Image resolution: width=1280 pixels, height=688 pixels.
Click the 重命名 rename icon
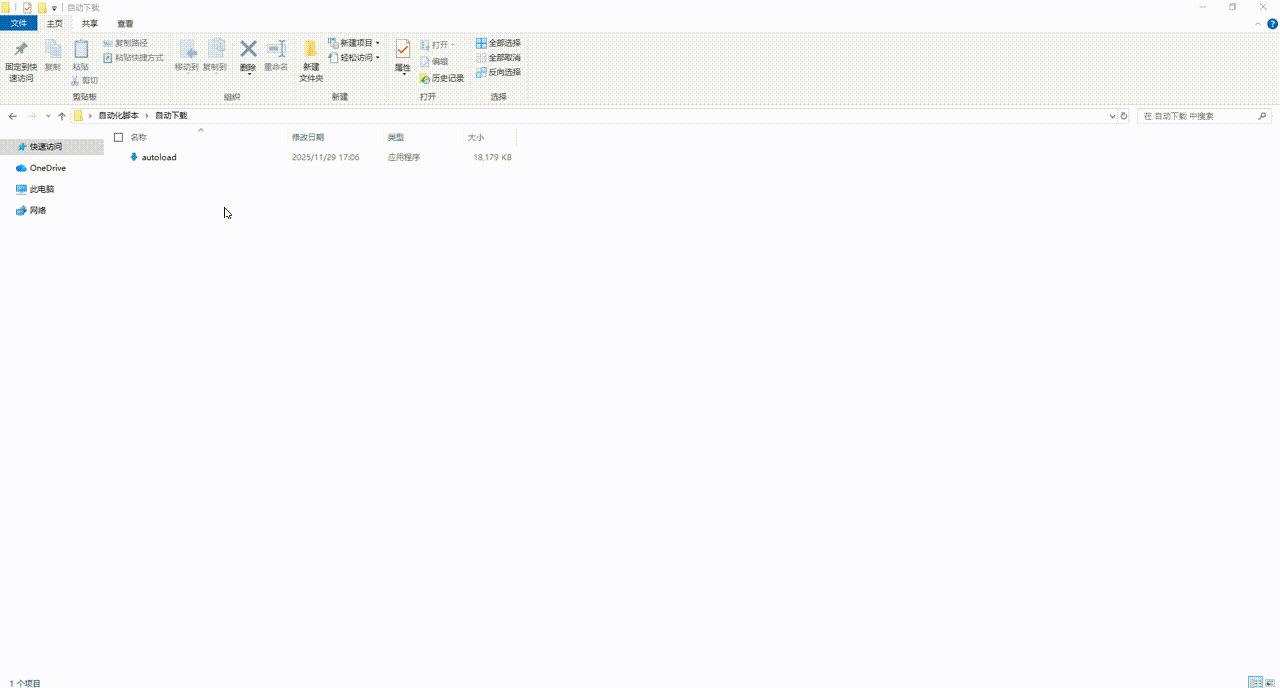[276, 49]
